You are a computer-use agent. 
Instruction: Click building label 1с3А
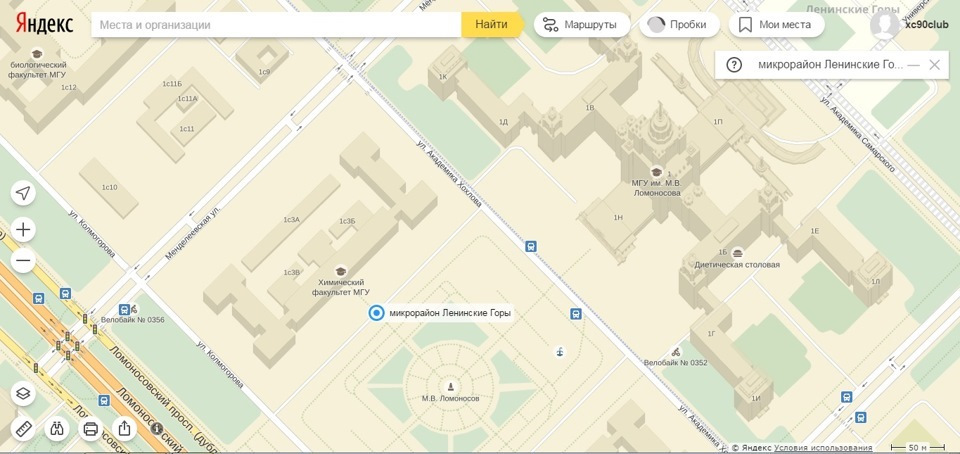(291, 220)
